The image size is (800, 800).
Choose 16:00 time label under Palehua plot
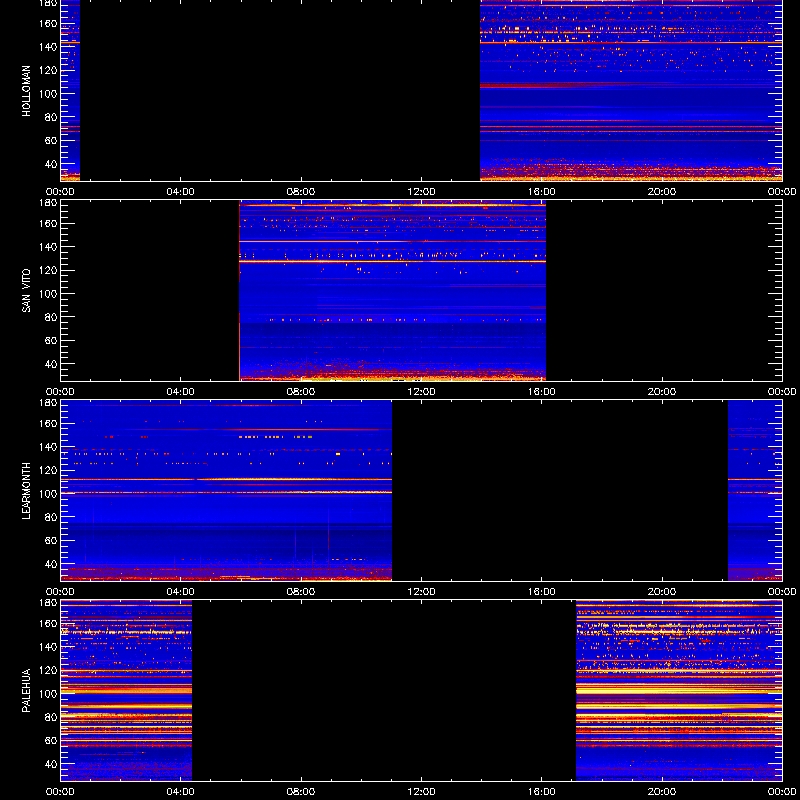[542, 792]
